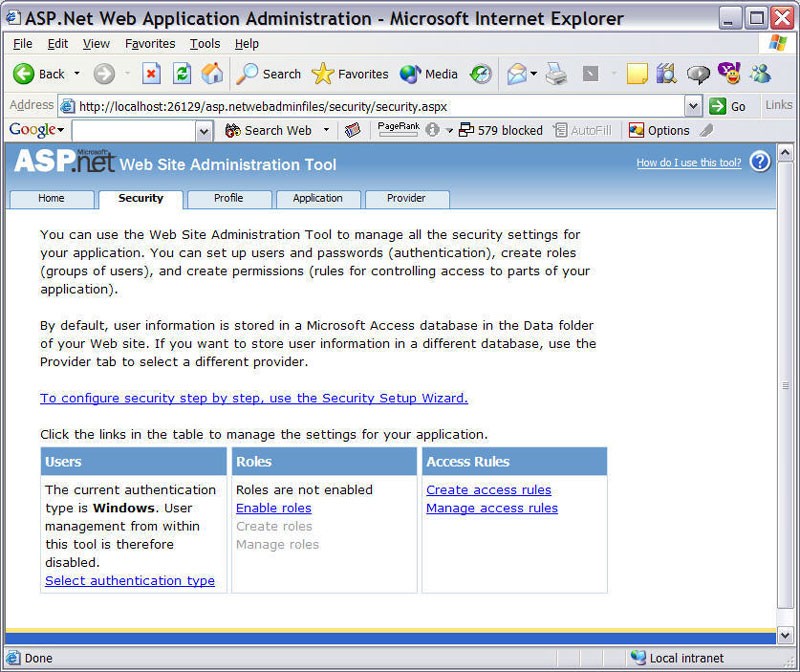Screen dimensions: 800x672
Task: Switch to the Profile tab
Action: pyautogui.click(x=229, y=198)
